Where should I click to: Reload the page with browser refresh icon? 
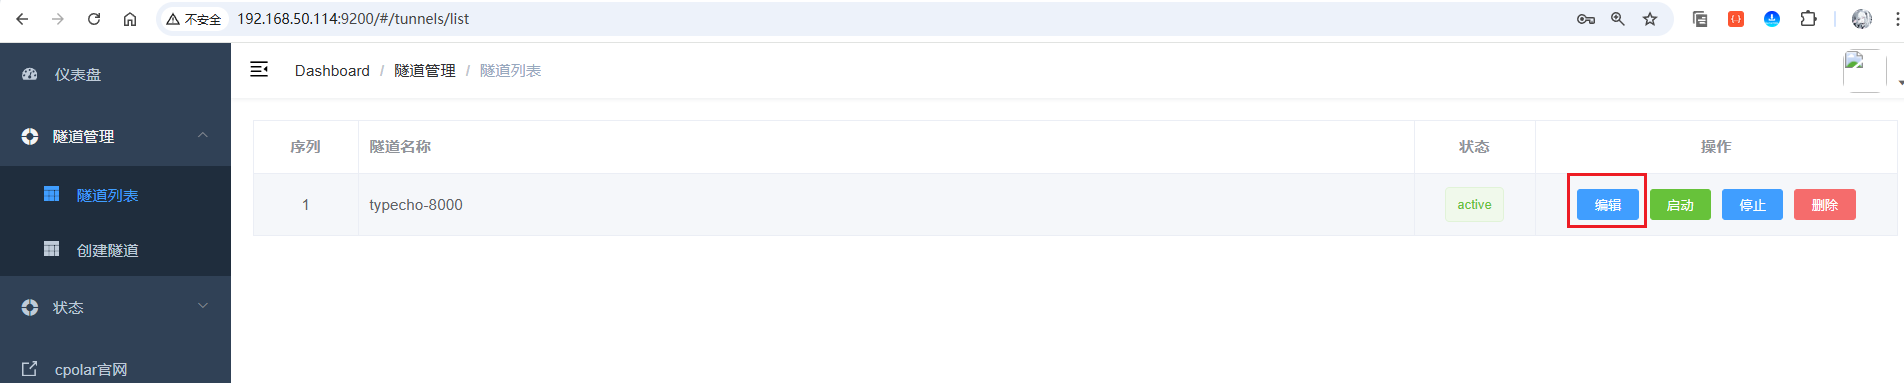94,19
